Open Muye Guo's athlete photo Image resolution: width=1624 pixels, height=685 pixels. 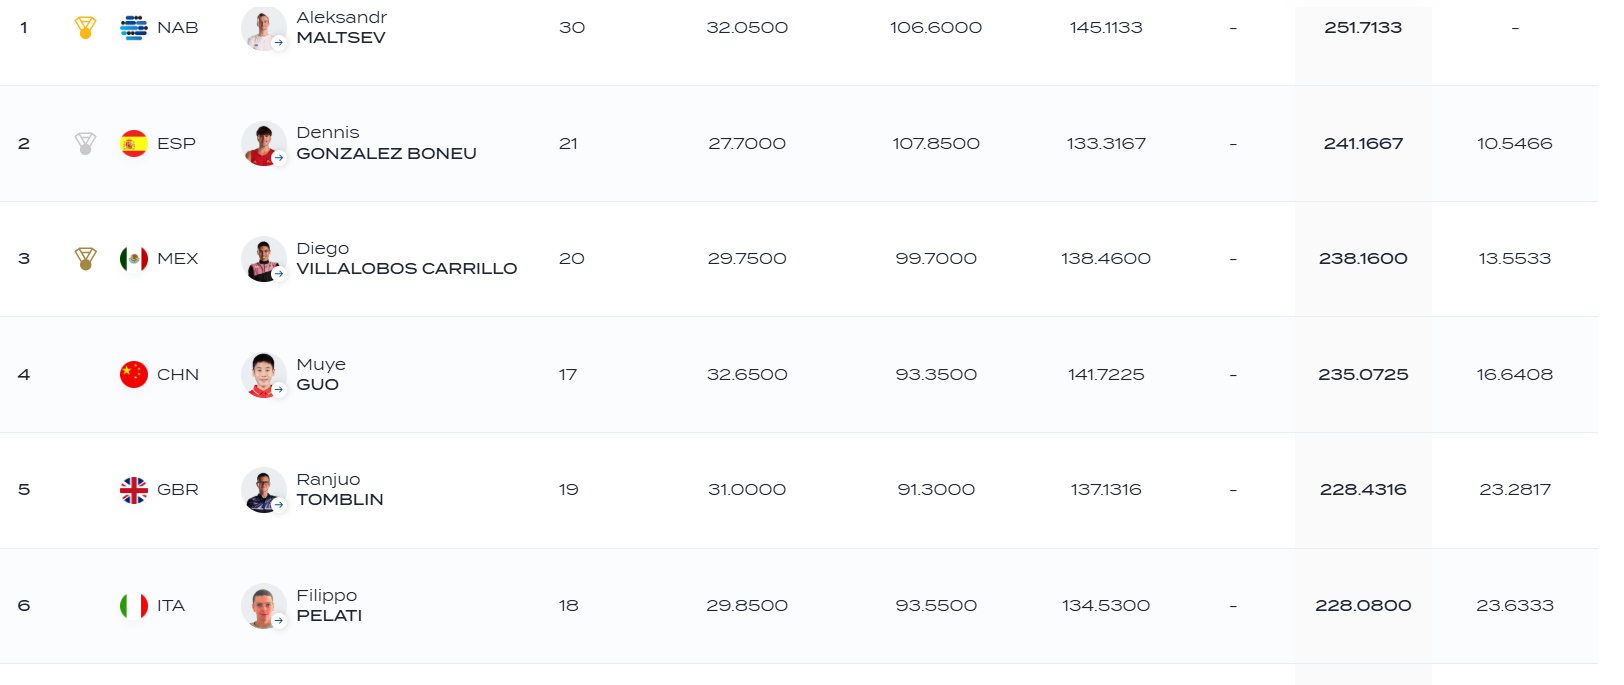click(264, 375)
